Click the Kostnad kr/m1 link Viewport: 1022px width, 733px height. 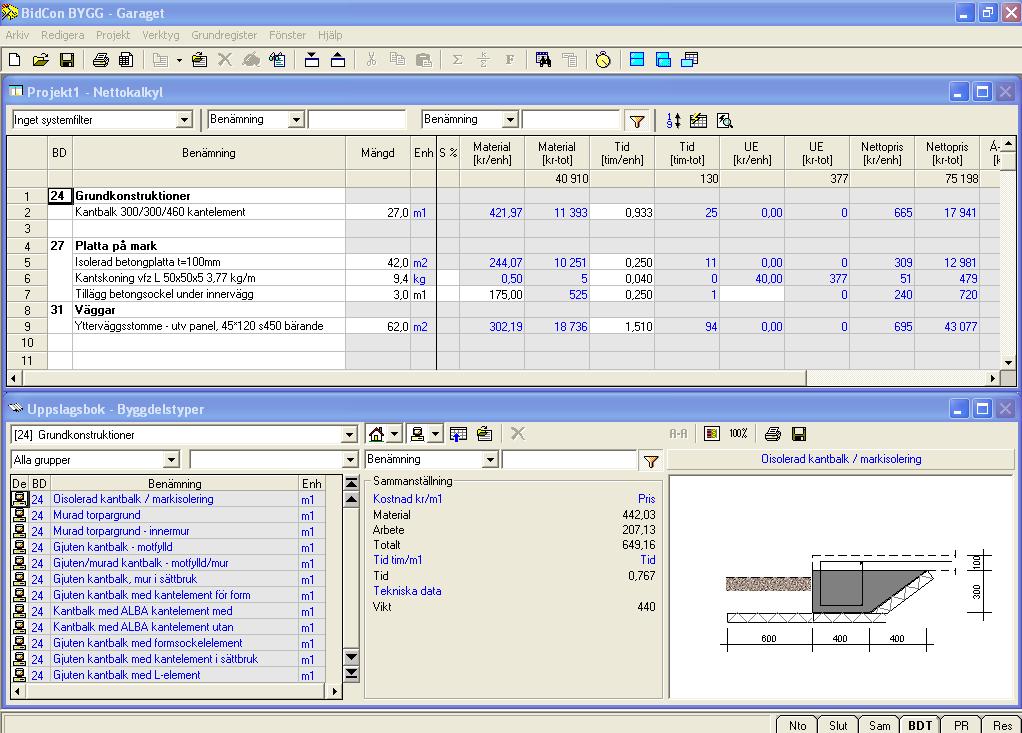coord(407,499)
